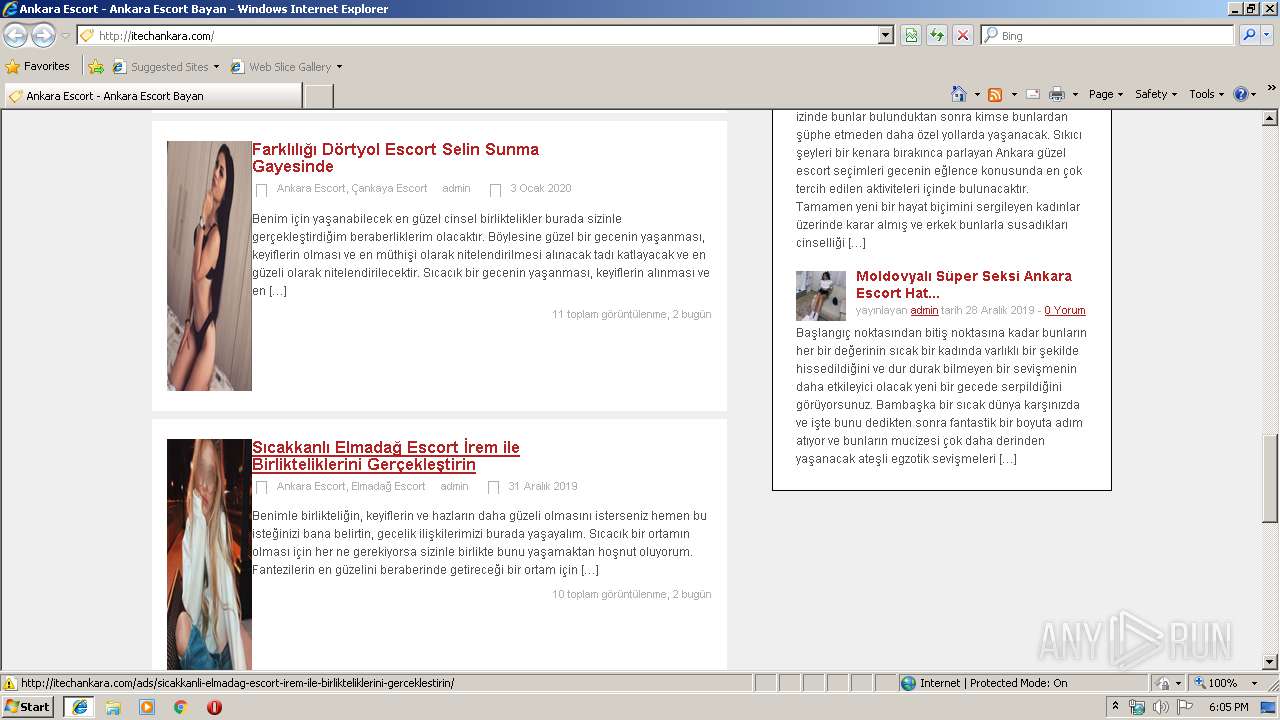
Task: Click the scrollbar down arrow
Action: coord(1270,662)
